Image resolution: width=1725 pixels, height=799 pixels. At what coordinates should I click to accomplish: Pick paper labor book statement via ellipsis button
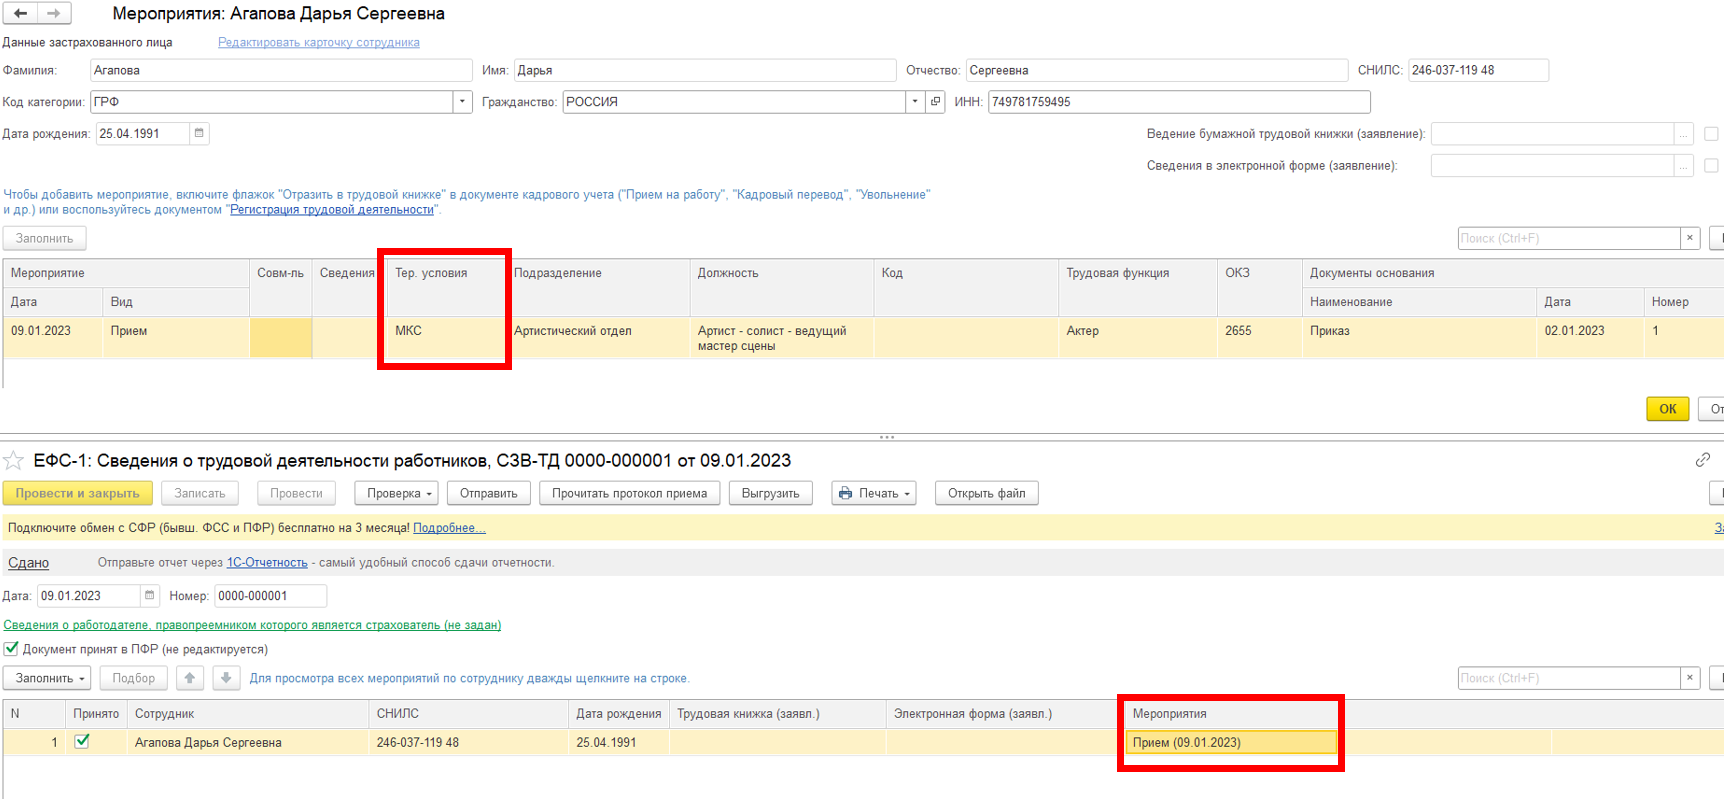[1684, 134]
